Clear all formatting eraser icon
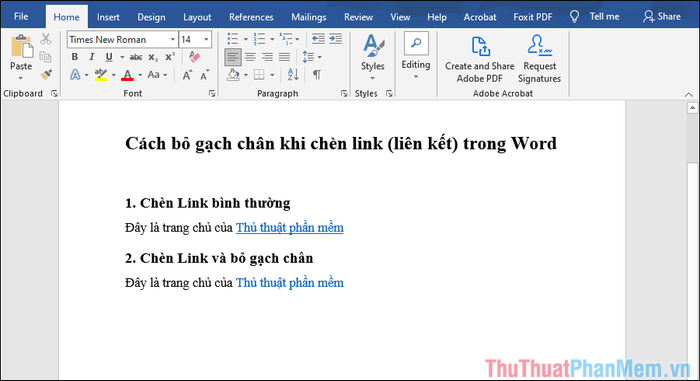Image resolution: width=700 pixels, height=381 pixels. click(x=194, y=57)
